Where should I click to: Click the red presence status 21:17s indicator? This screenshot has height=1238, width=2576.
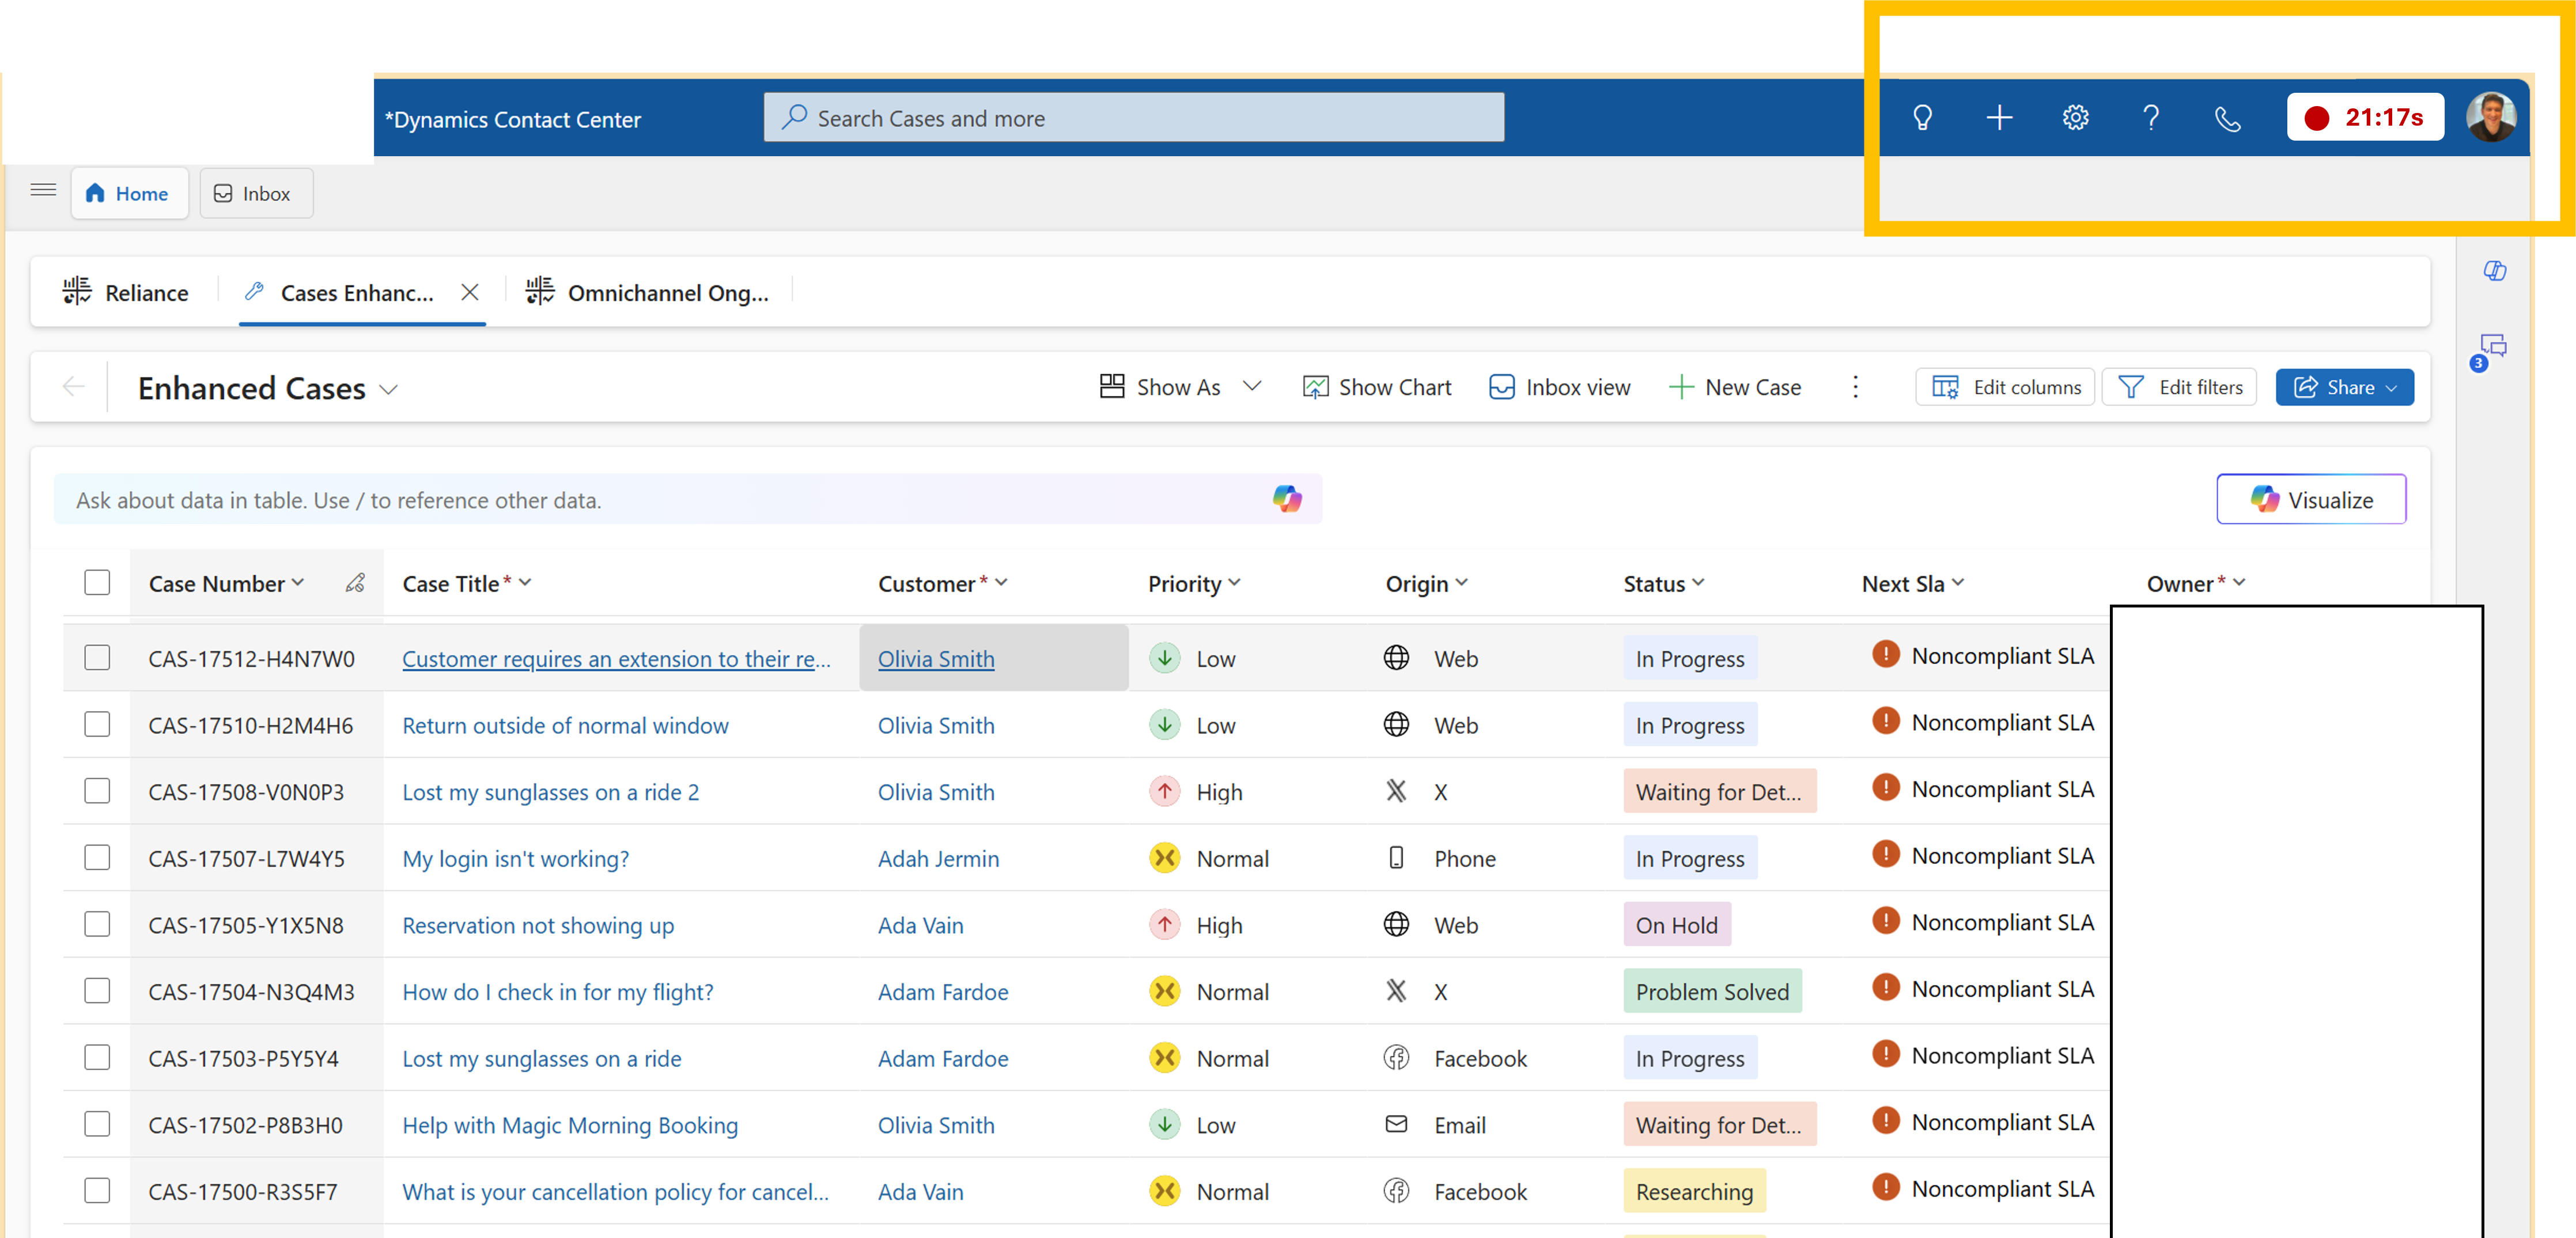[2365, 118]
